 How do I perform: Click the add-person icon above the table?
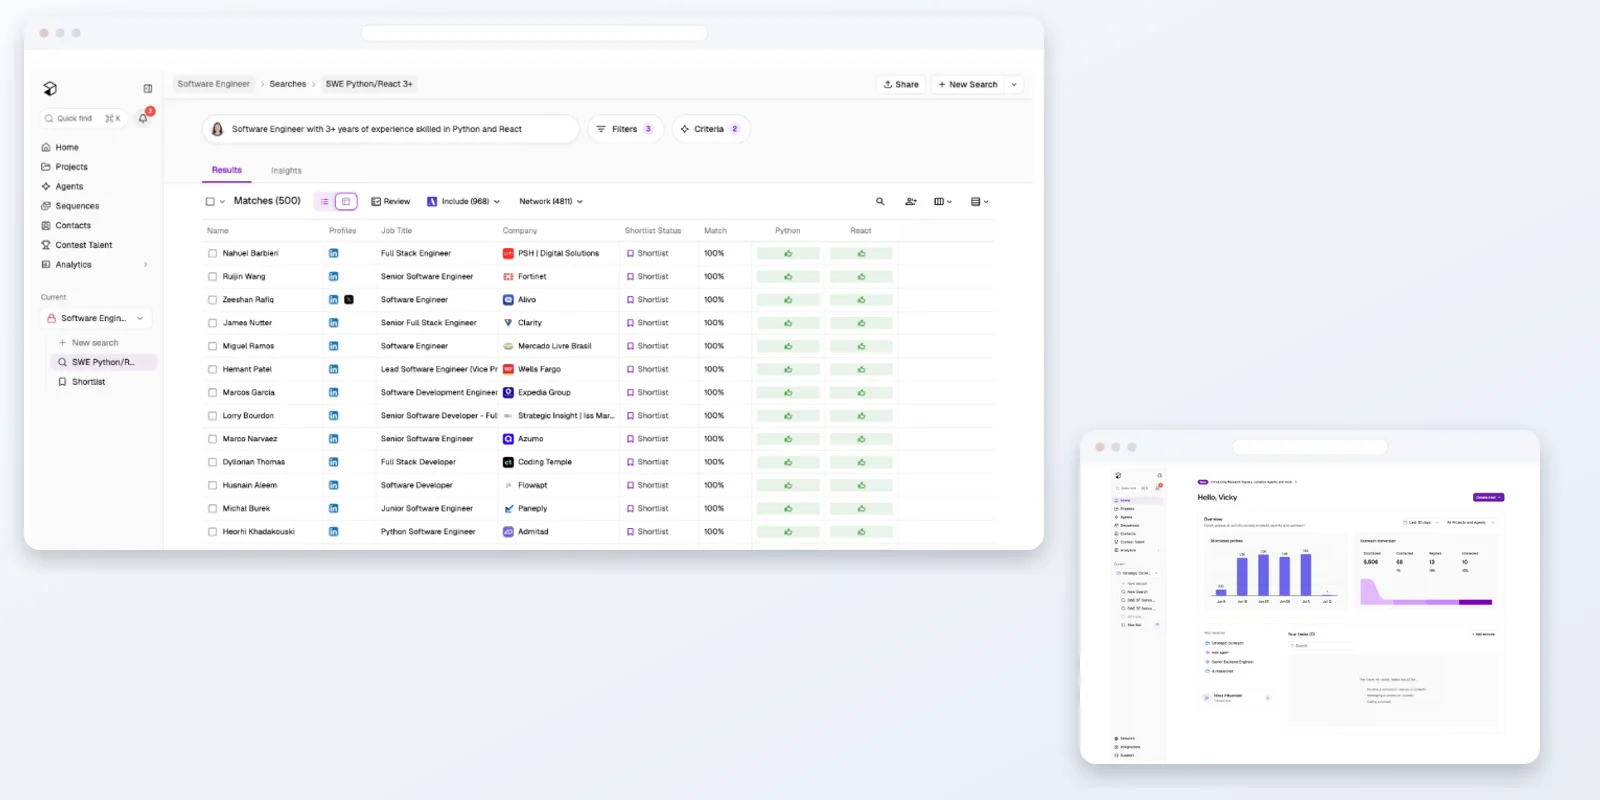click(x=910, y=202)
